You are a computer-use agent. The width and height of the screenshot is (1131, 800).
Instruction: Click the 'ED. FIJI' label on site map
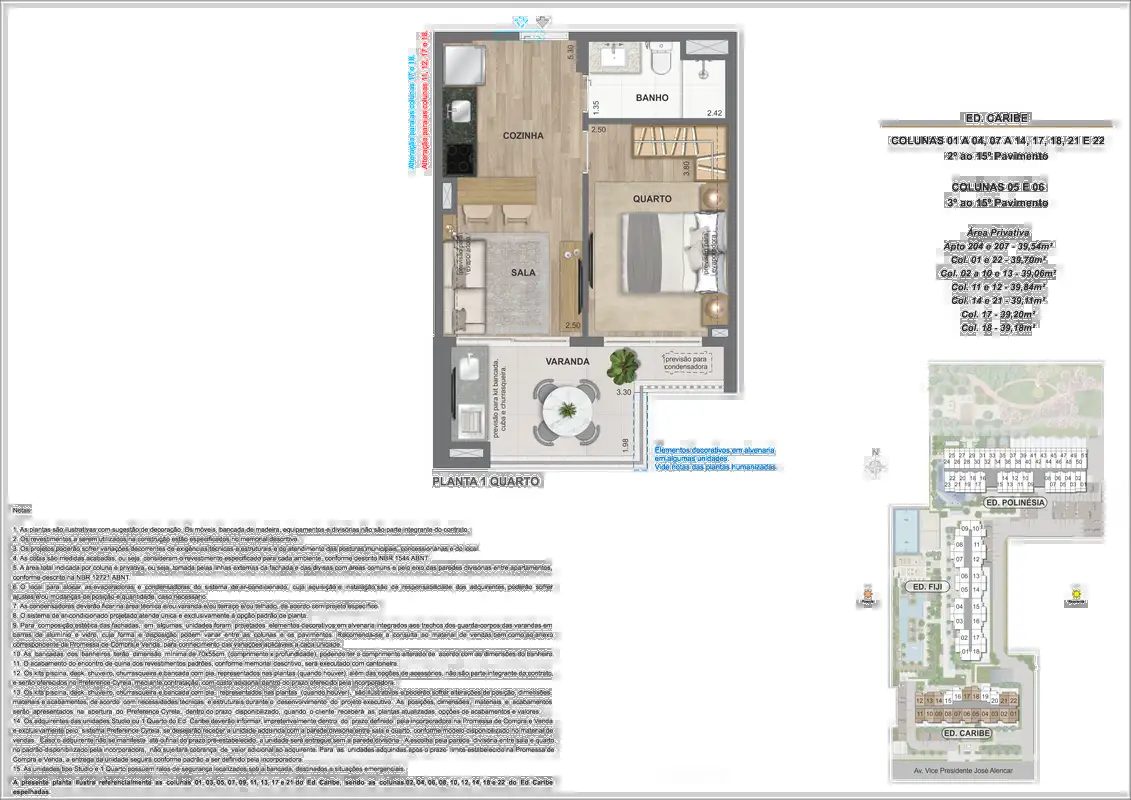tap(928, 587)
